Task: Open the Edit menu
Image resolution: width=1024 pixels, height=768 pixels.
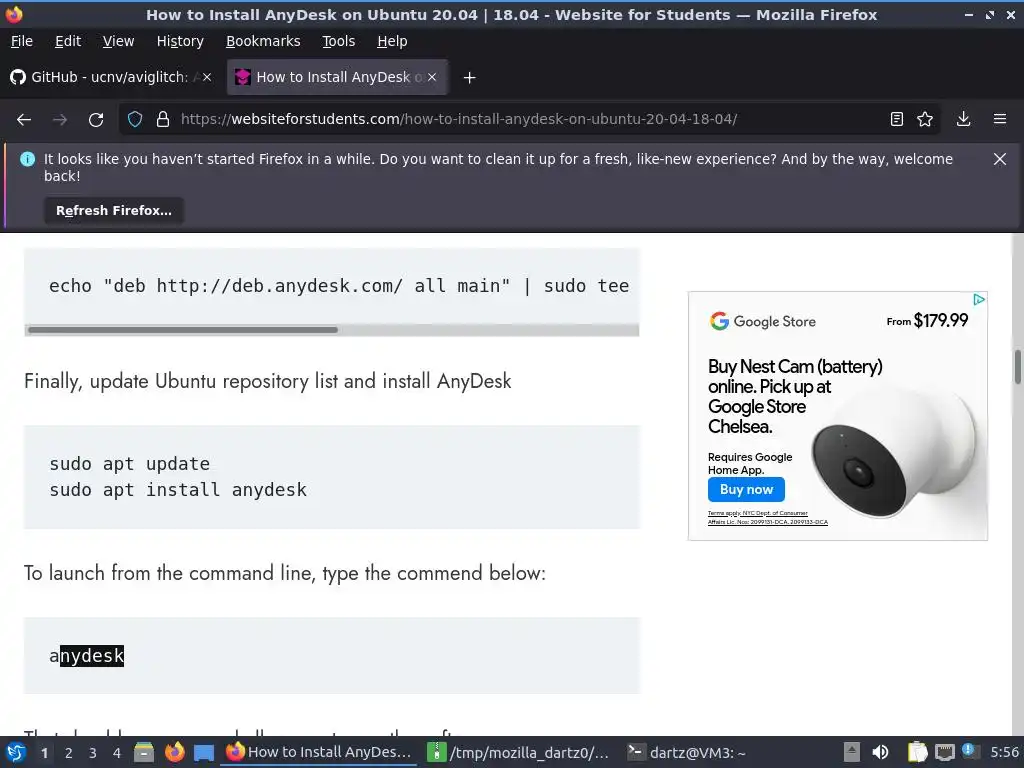Action: click(x=68, y=41)
